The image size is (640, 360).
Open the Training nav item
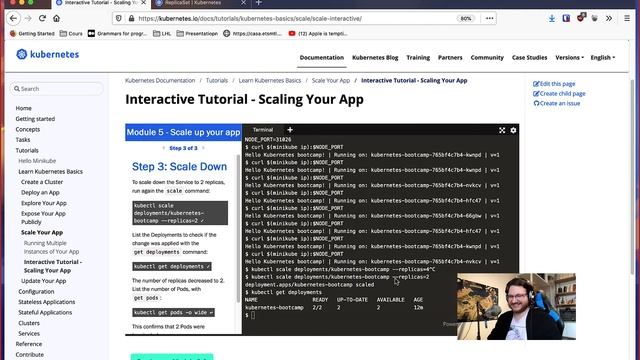pos(418,58)
